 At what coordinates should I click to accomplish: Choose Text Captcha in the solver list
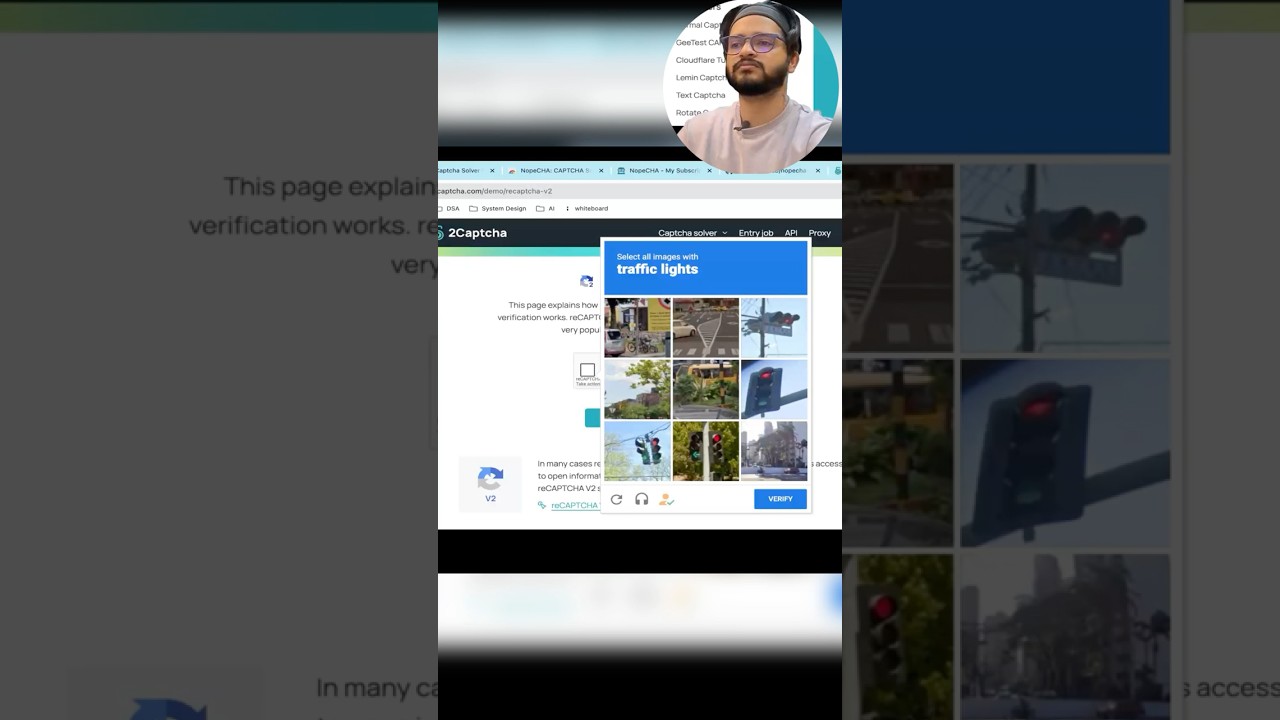click(700, 95)
